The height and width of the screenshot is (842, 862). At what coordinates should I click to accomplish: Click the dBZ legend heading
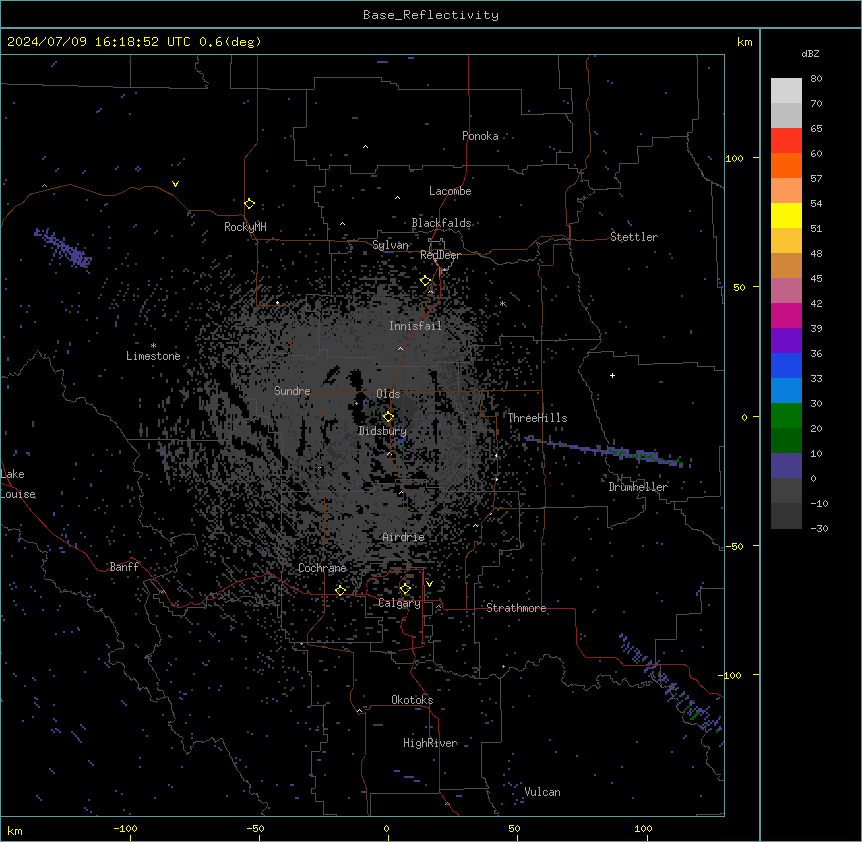[x=810, y=53]
